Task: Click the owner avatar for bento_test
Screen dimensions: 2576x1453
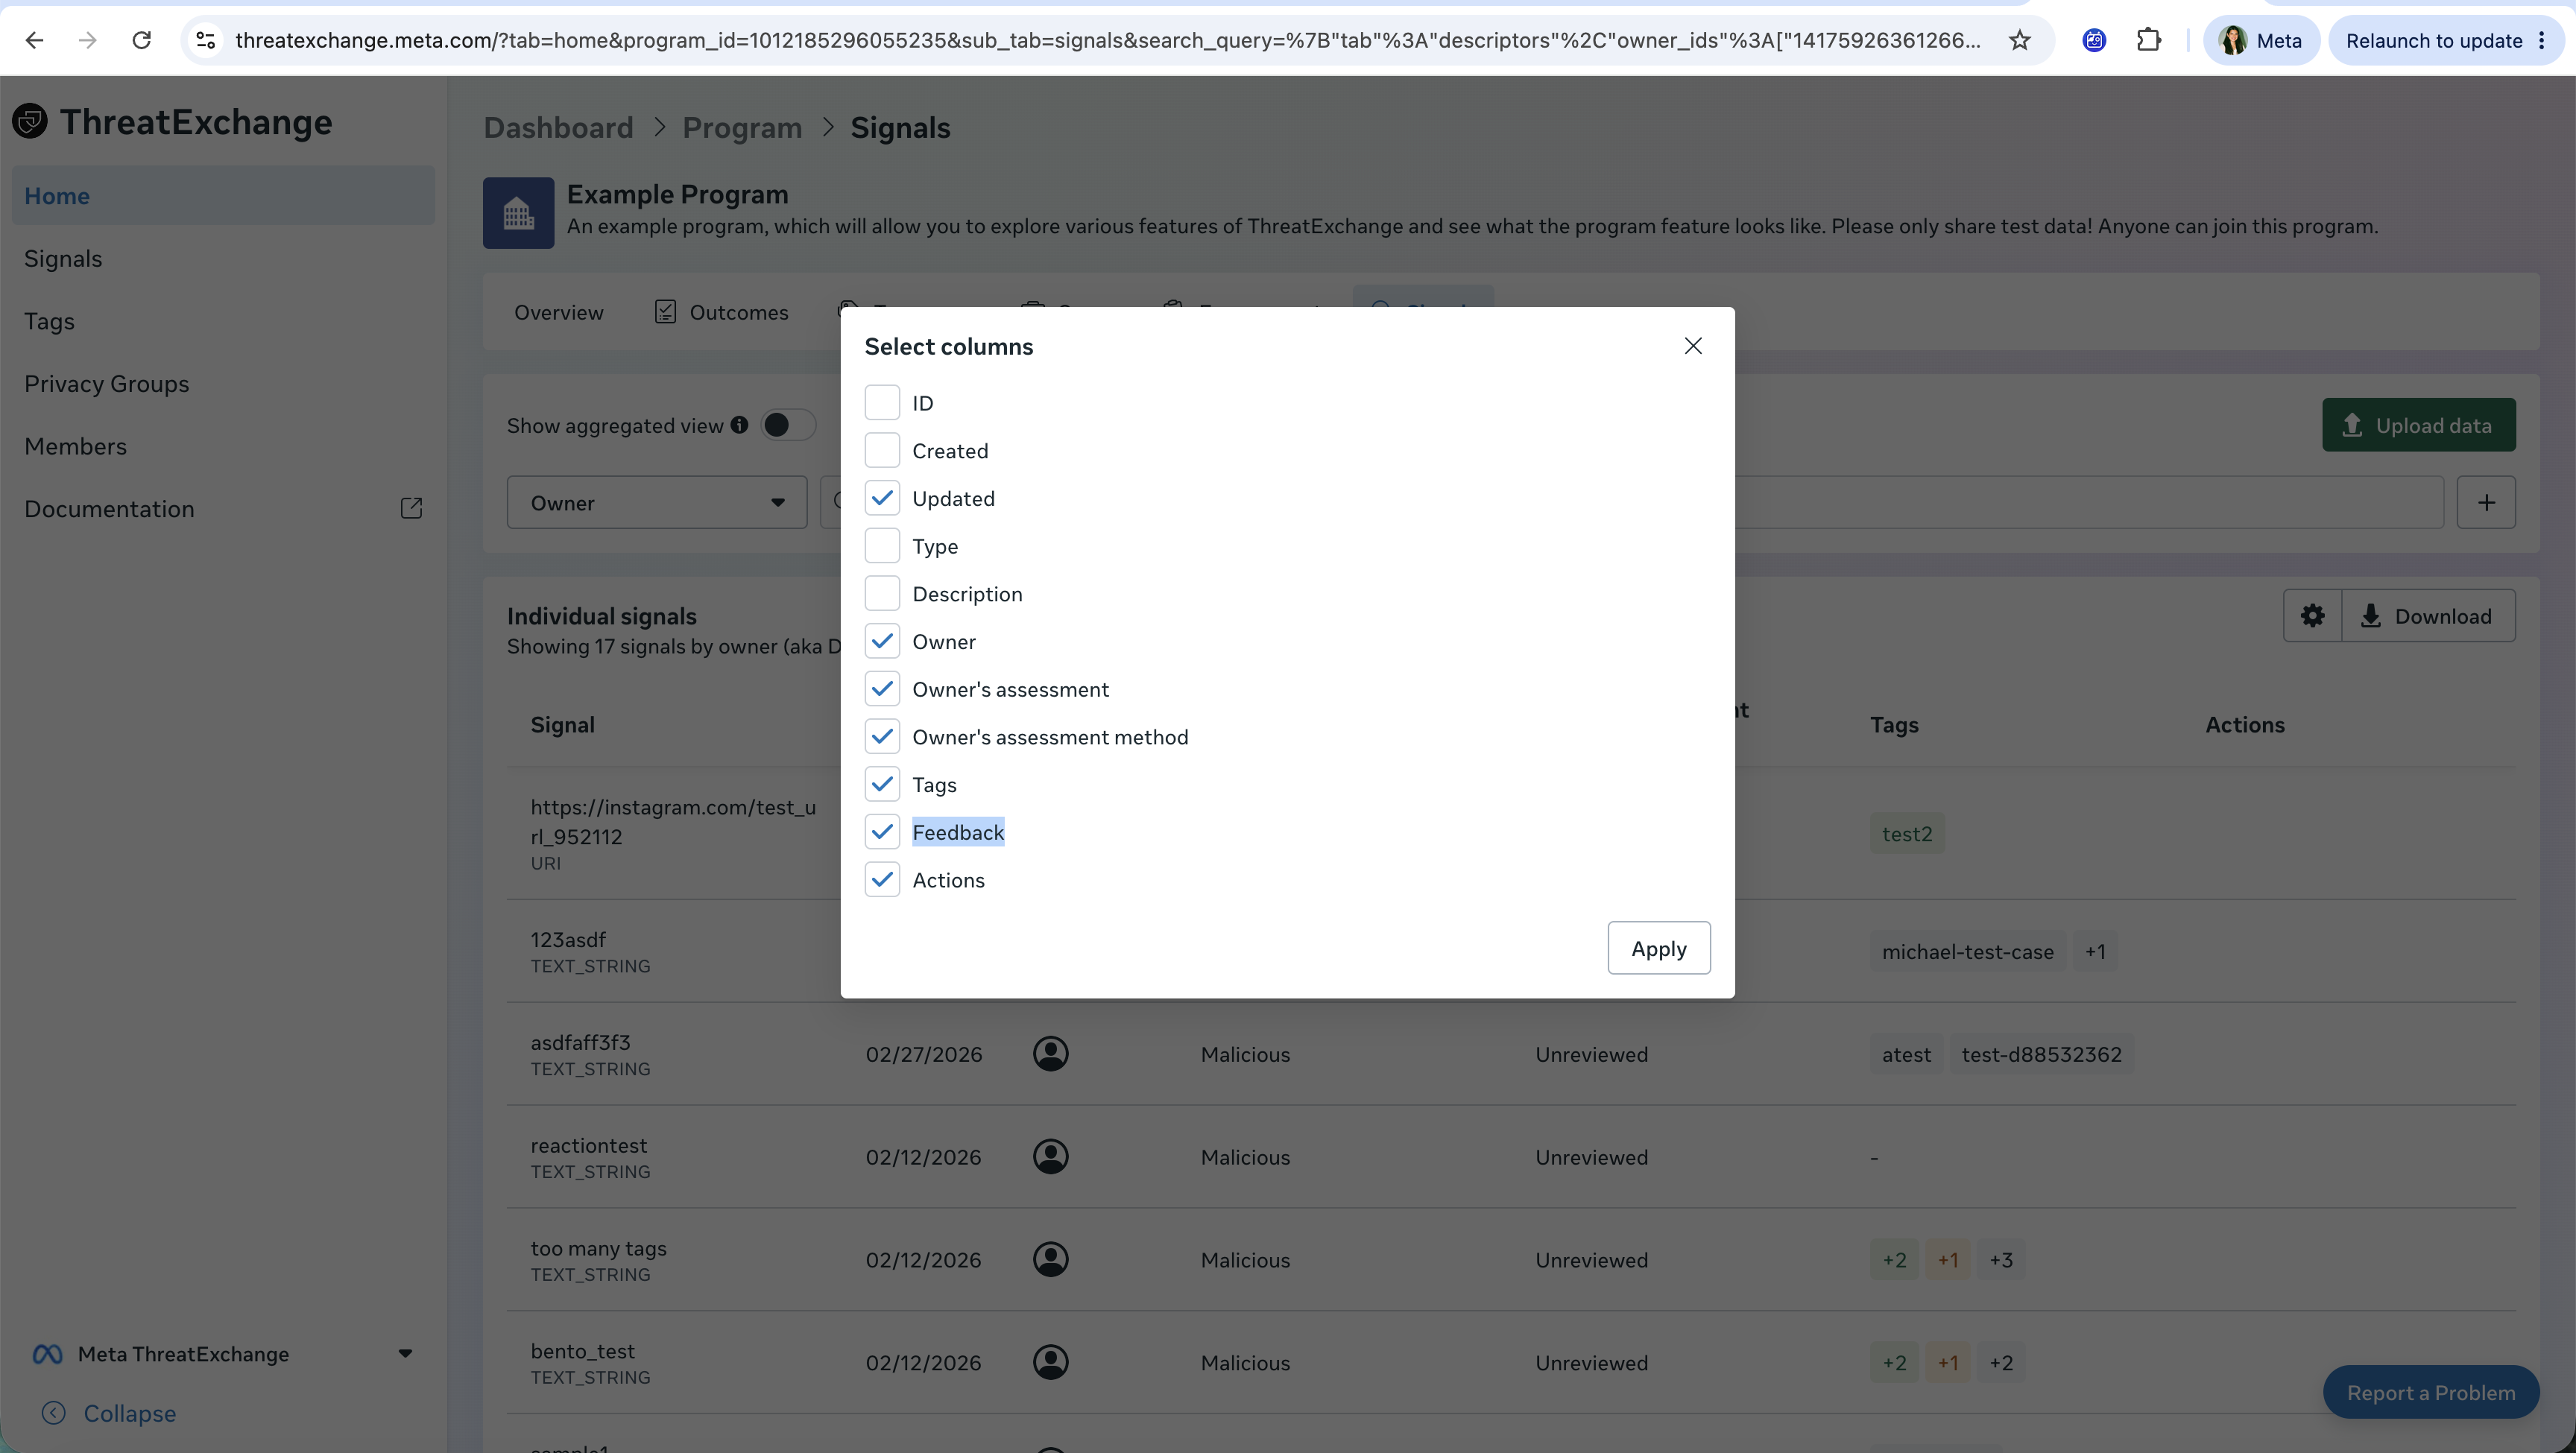Action: 1050,1363
